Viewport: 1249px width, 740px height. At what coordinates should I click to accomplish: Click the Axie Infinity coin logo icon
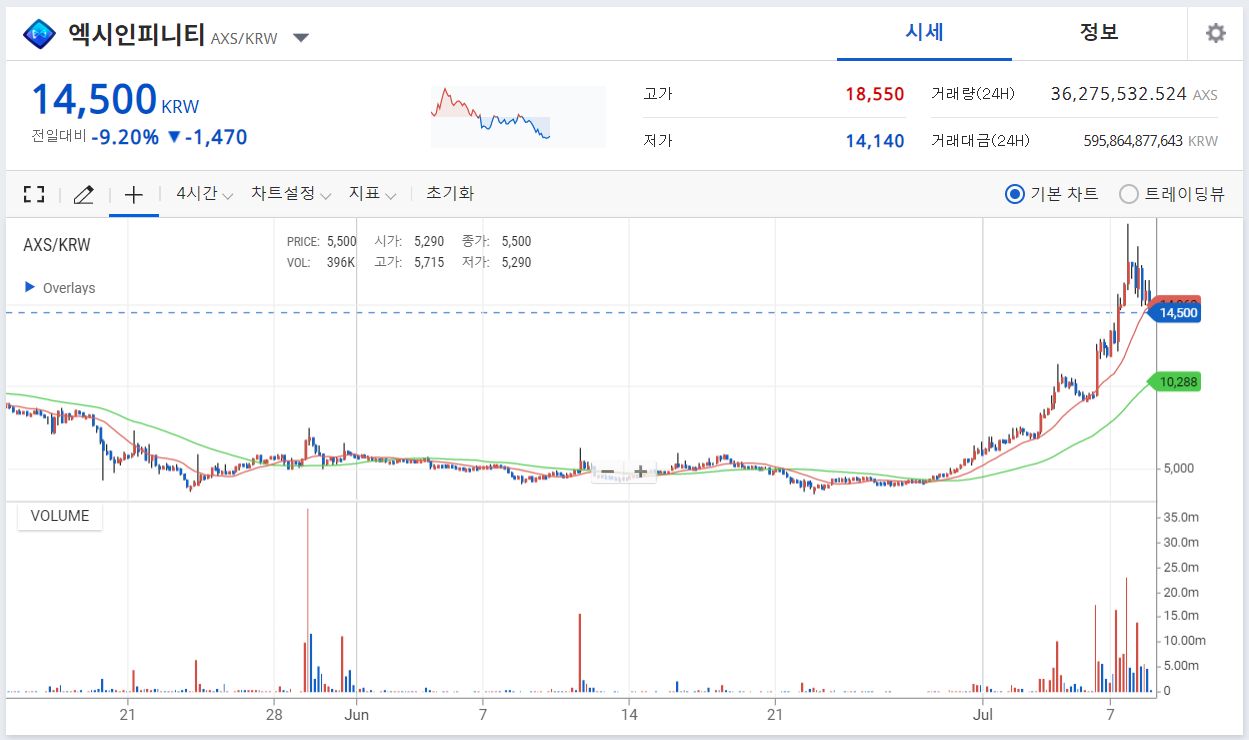[39, 35]
